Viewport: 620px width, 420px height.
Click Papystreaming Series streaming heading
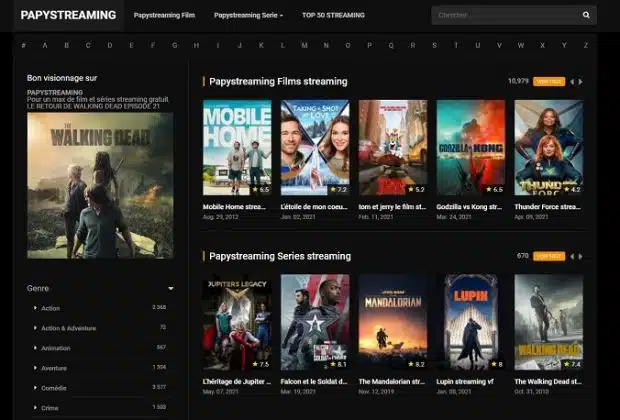point(280,256)
